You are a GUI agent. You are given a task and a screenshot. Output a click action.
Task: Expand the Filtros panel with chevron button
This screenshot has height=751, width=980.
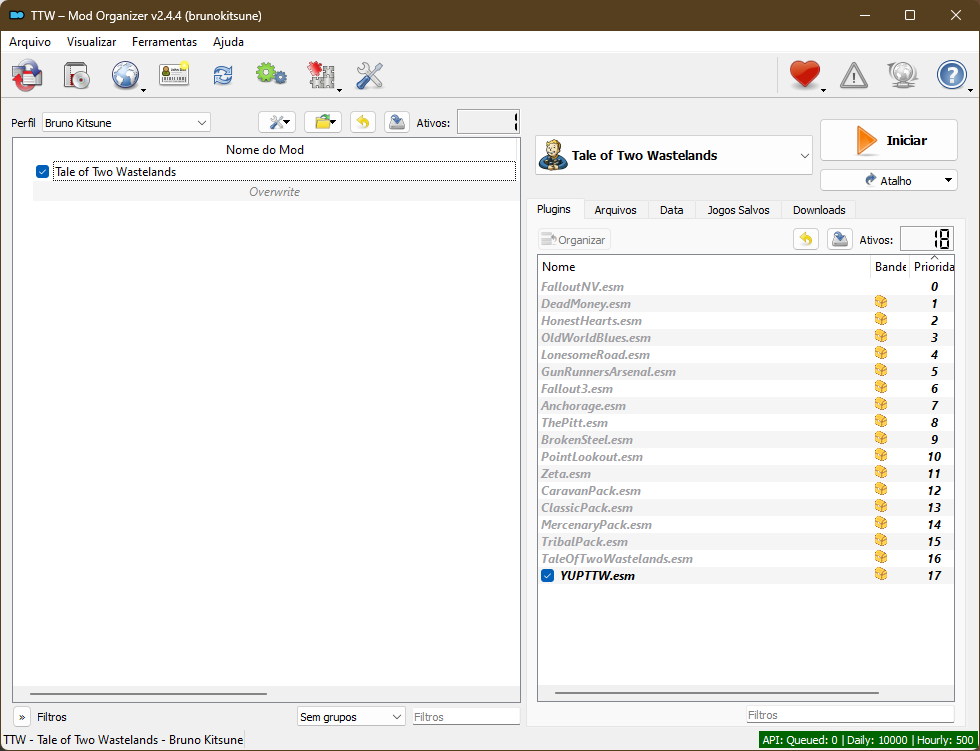(x=22, y=717)
